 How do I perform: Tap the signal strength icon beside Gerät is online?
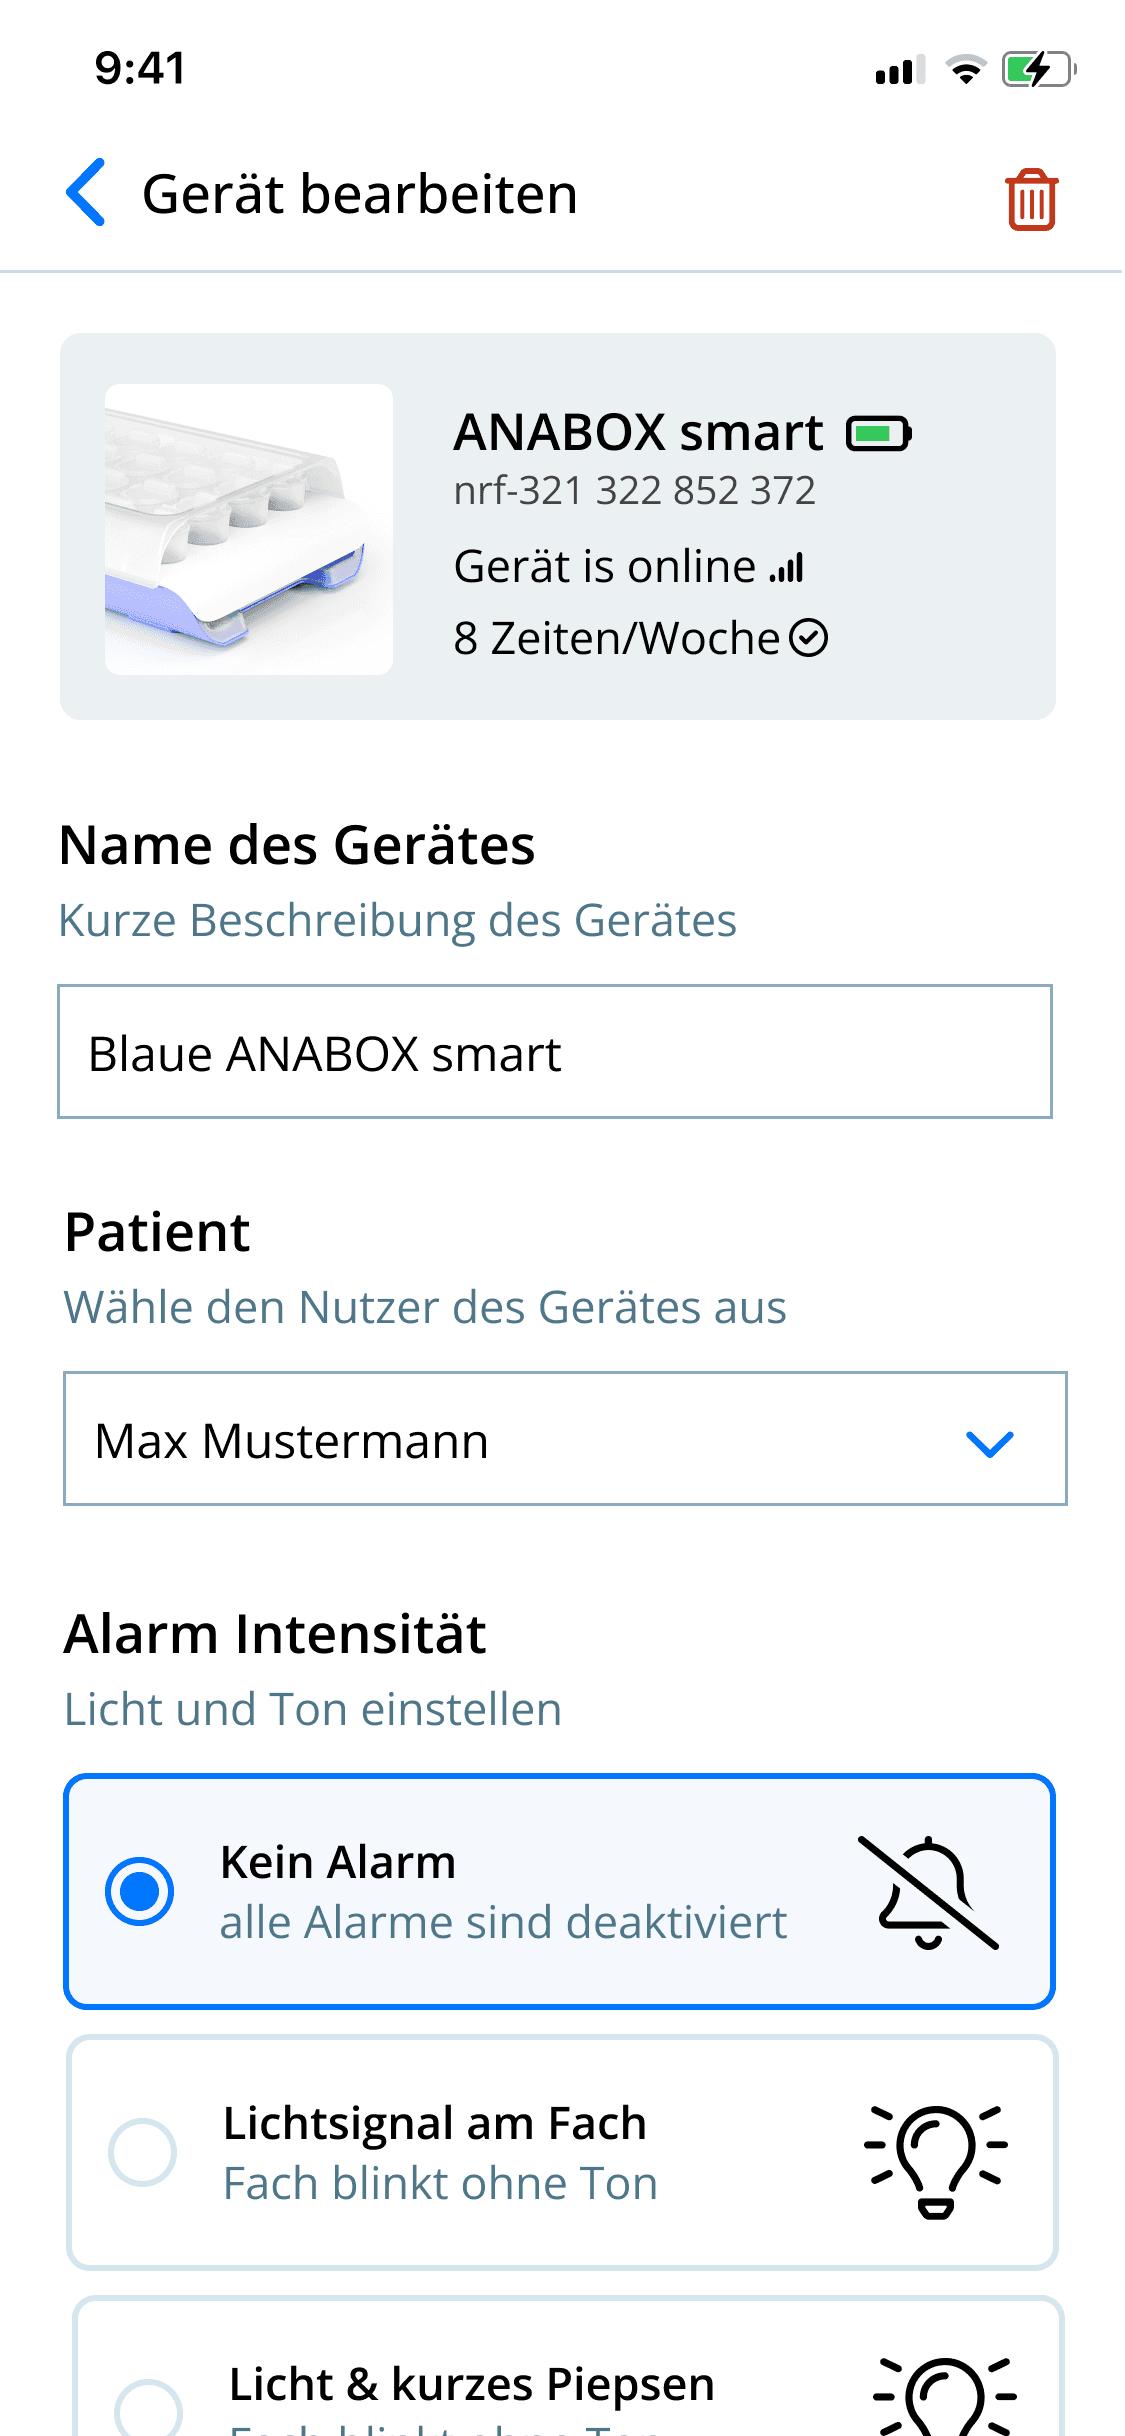(788, 565)
